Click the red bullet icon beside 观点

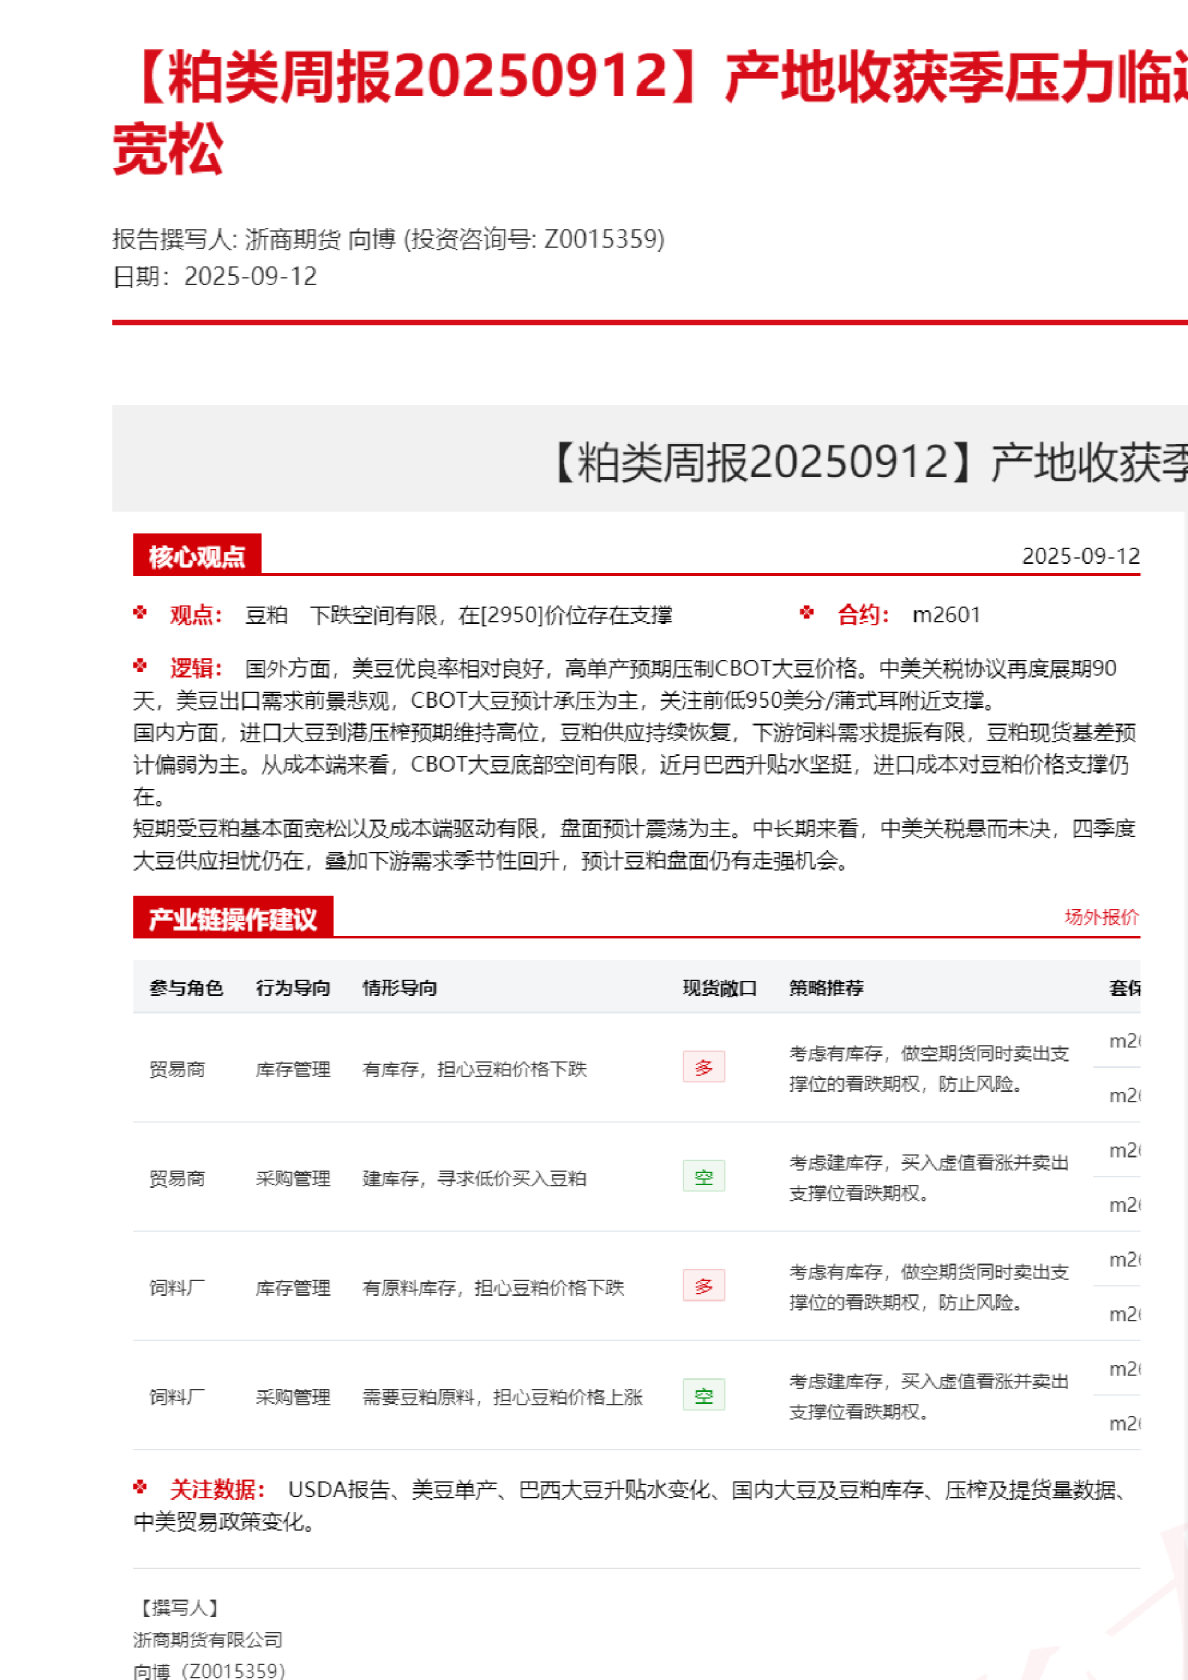pyautogui.click(x=140, y=613)
